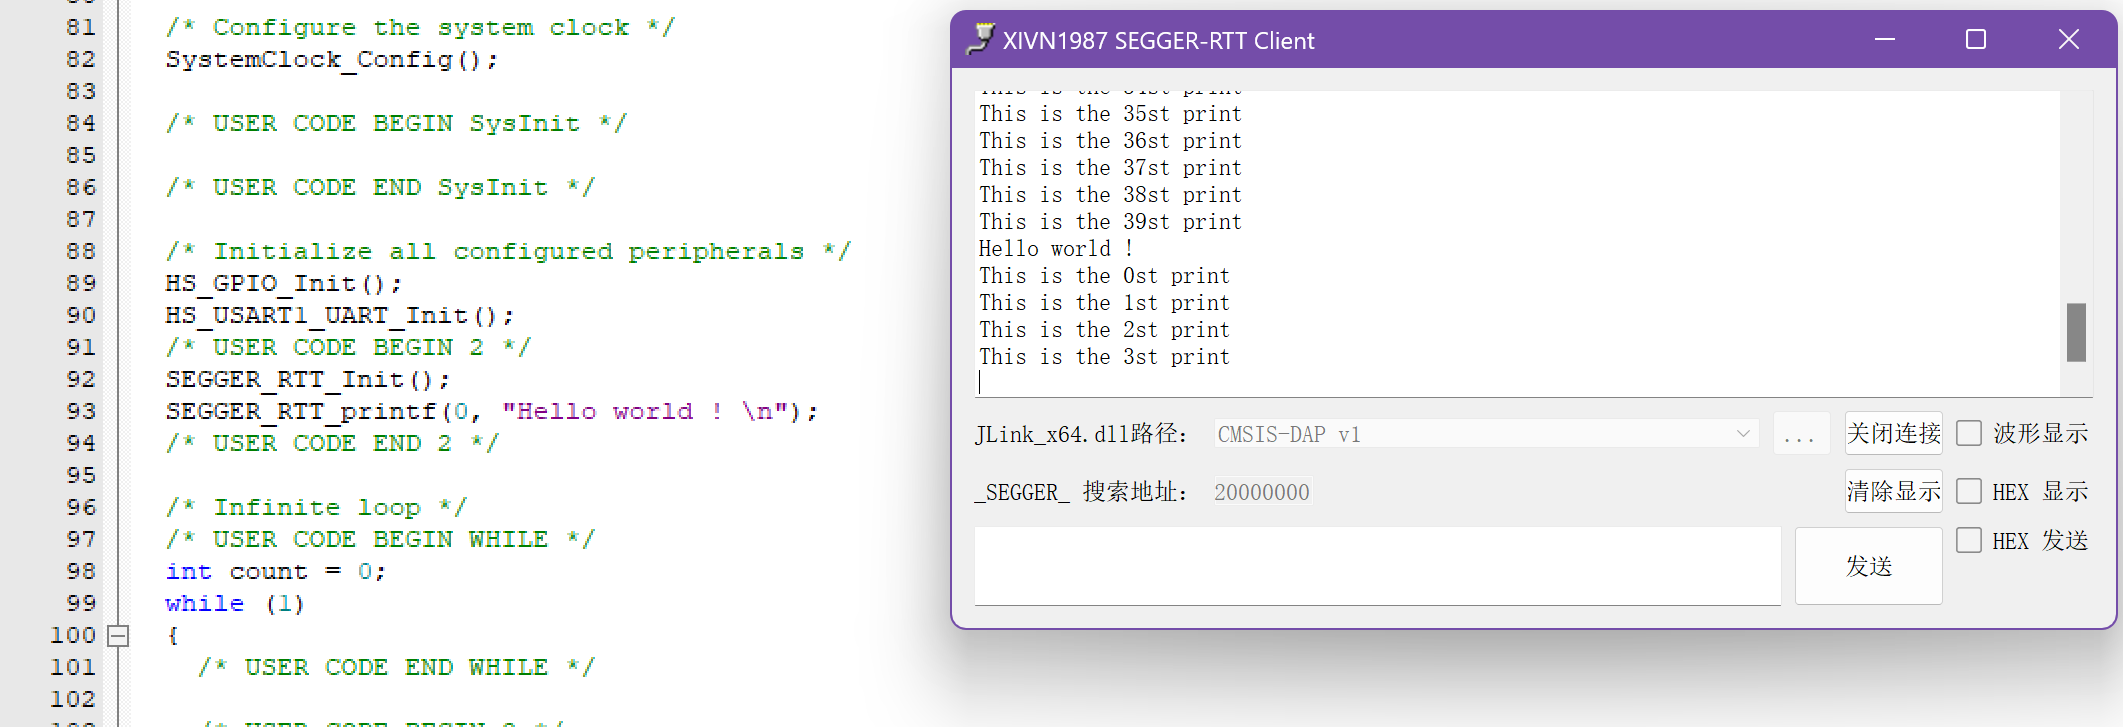Check the HEX 发送 option
Image resolution: width=2123 pixels, height=727 pixels.
(1969, 540)
